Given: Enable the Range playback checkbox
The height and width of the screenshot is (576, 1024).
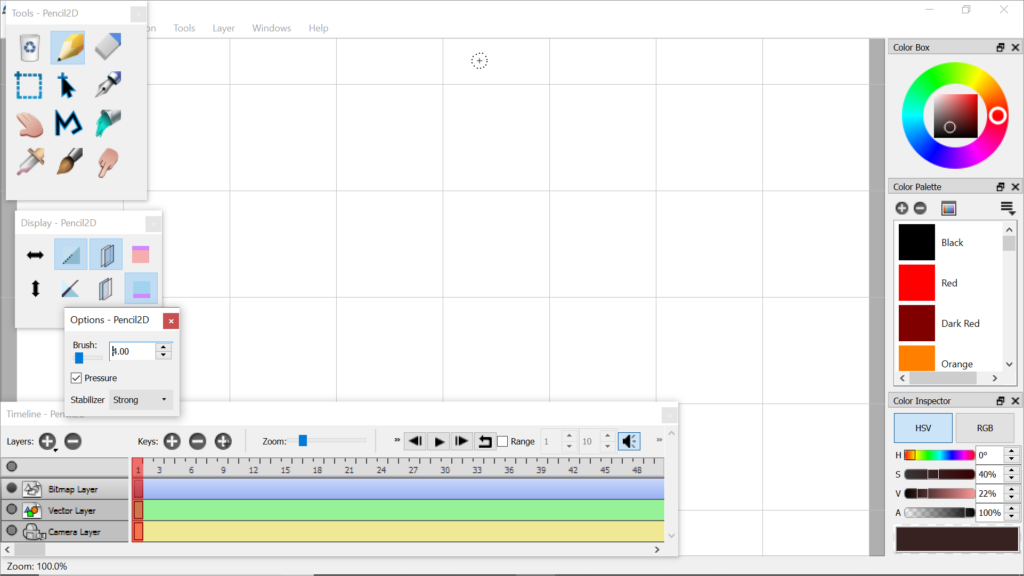Looking at the screenshot, I should 503,441.
